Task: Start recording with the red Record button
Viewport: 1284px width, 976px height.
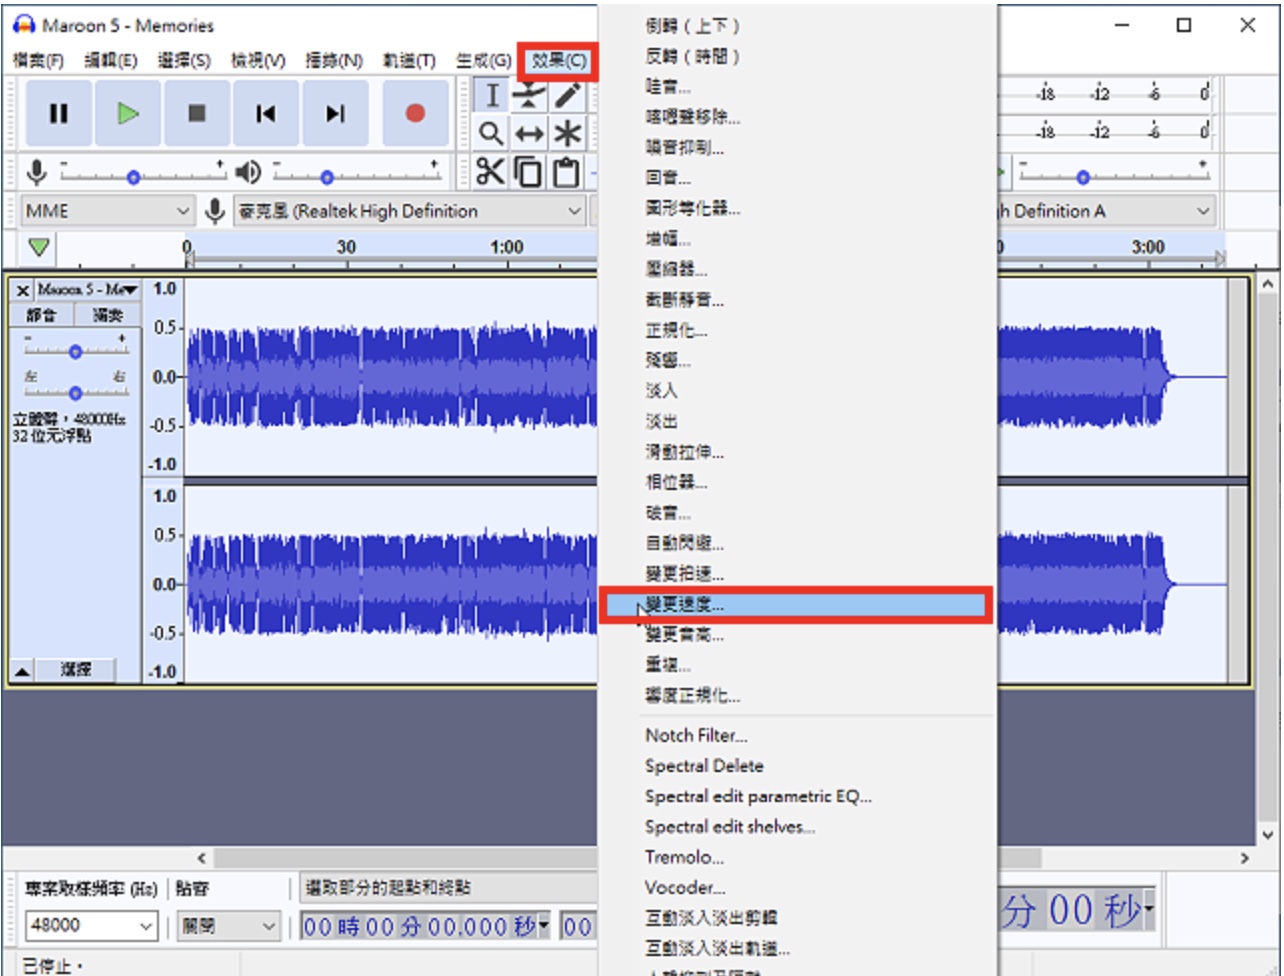Action: coord(415,114)
